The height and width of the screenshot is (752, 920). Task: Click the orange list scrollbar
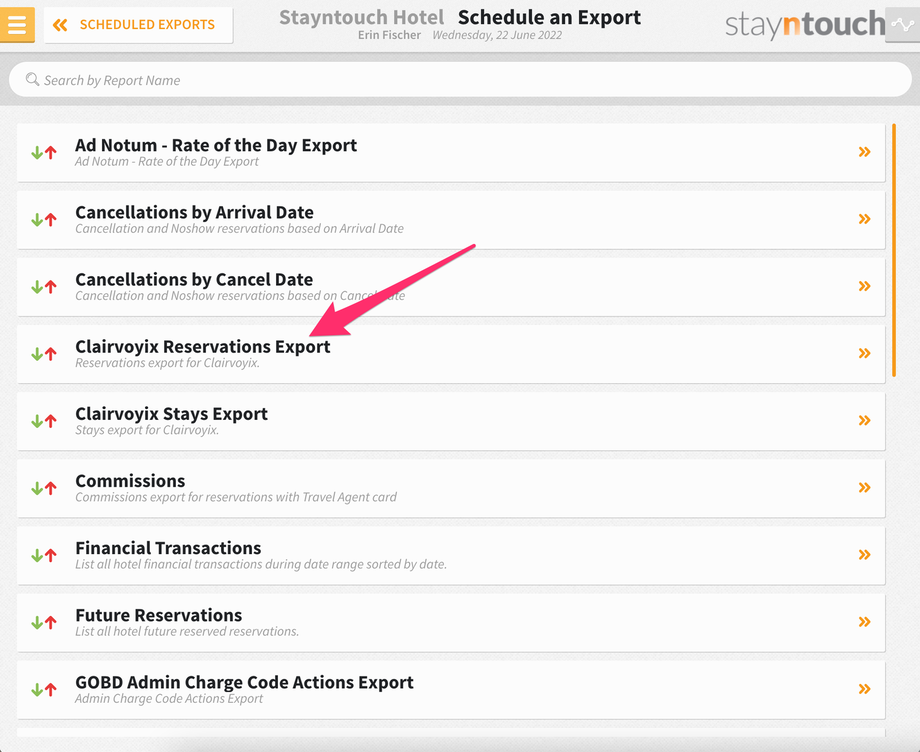coord(894,250)
